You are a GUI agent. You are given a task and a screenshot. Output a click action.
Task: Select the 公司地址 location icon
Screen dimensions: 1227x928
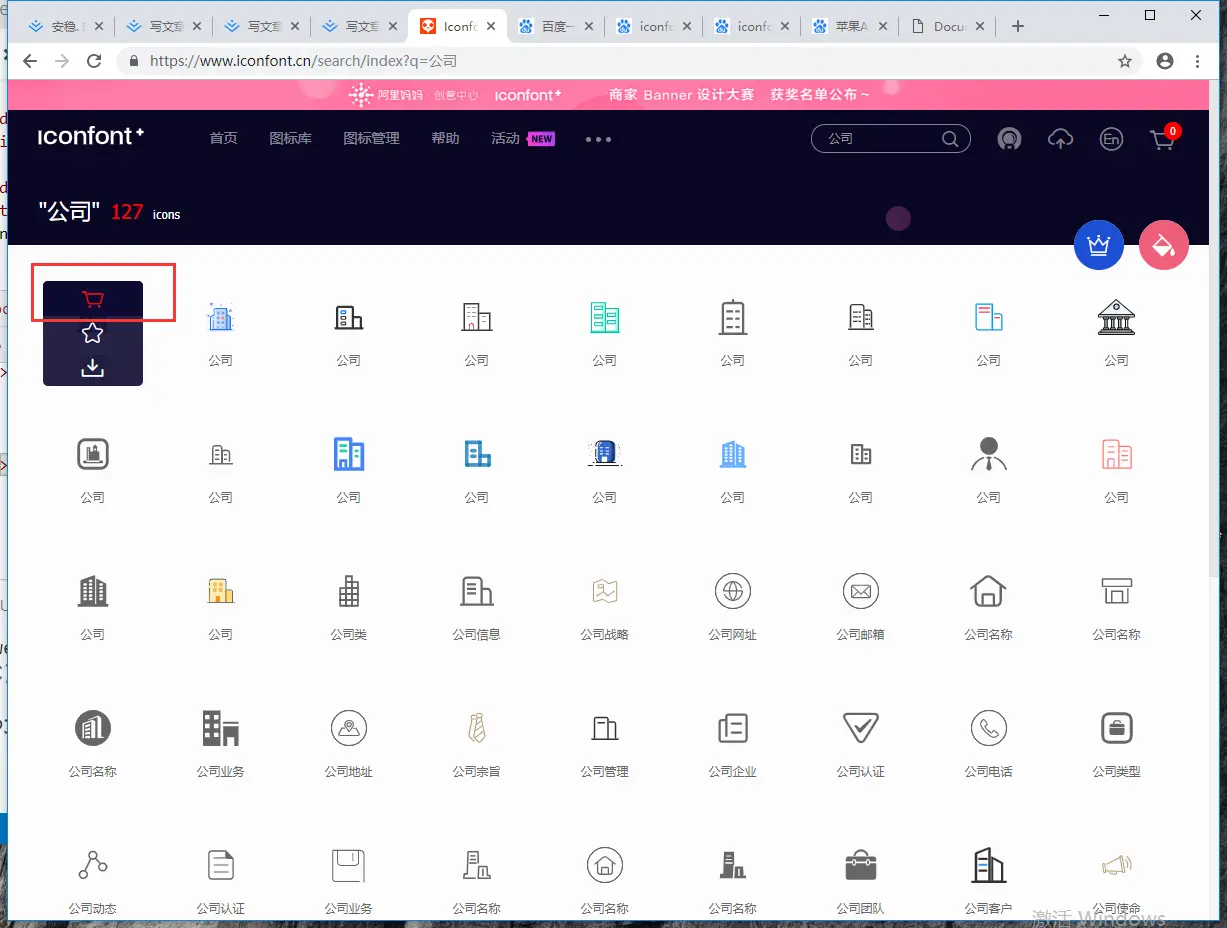coord(349,729)
